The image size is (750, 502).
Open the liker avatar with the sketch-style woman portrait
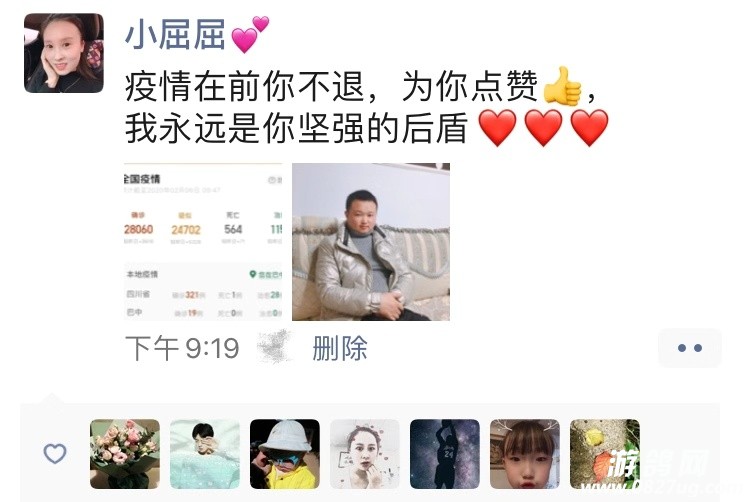pos(364,454)
